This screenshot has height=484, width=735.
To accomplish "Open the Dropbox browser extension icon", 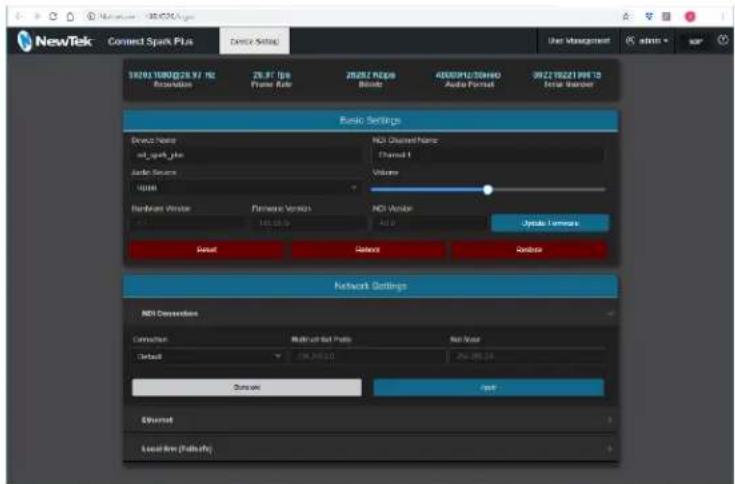I will click(x=649, y=16).
